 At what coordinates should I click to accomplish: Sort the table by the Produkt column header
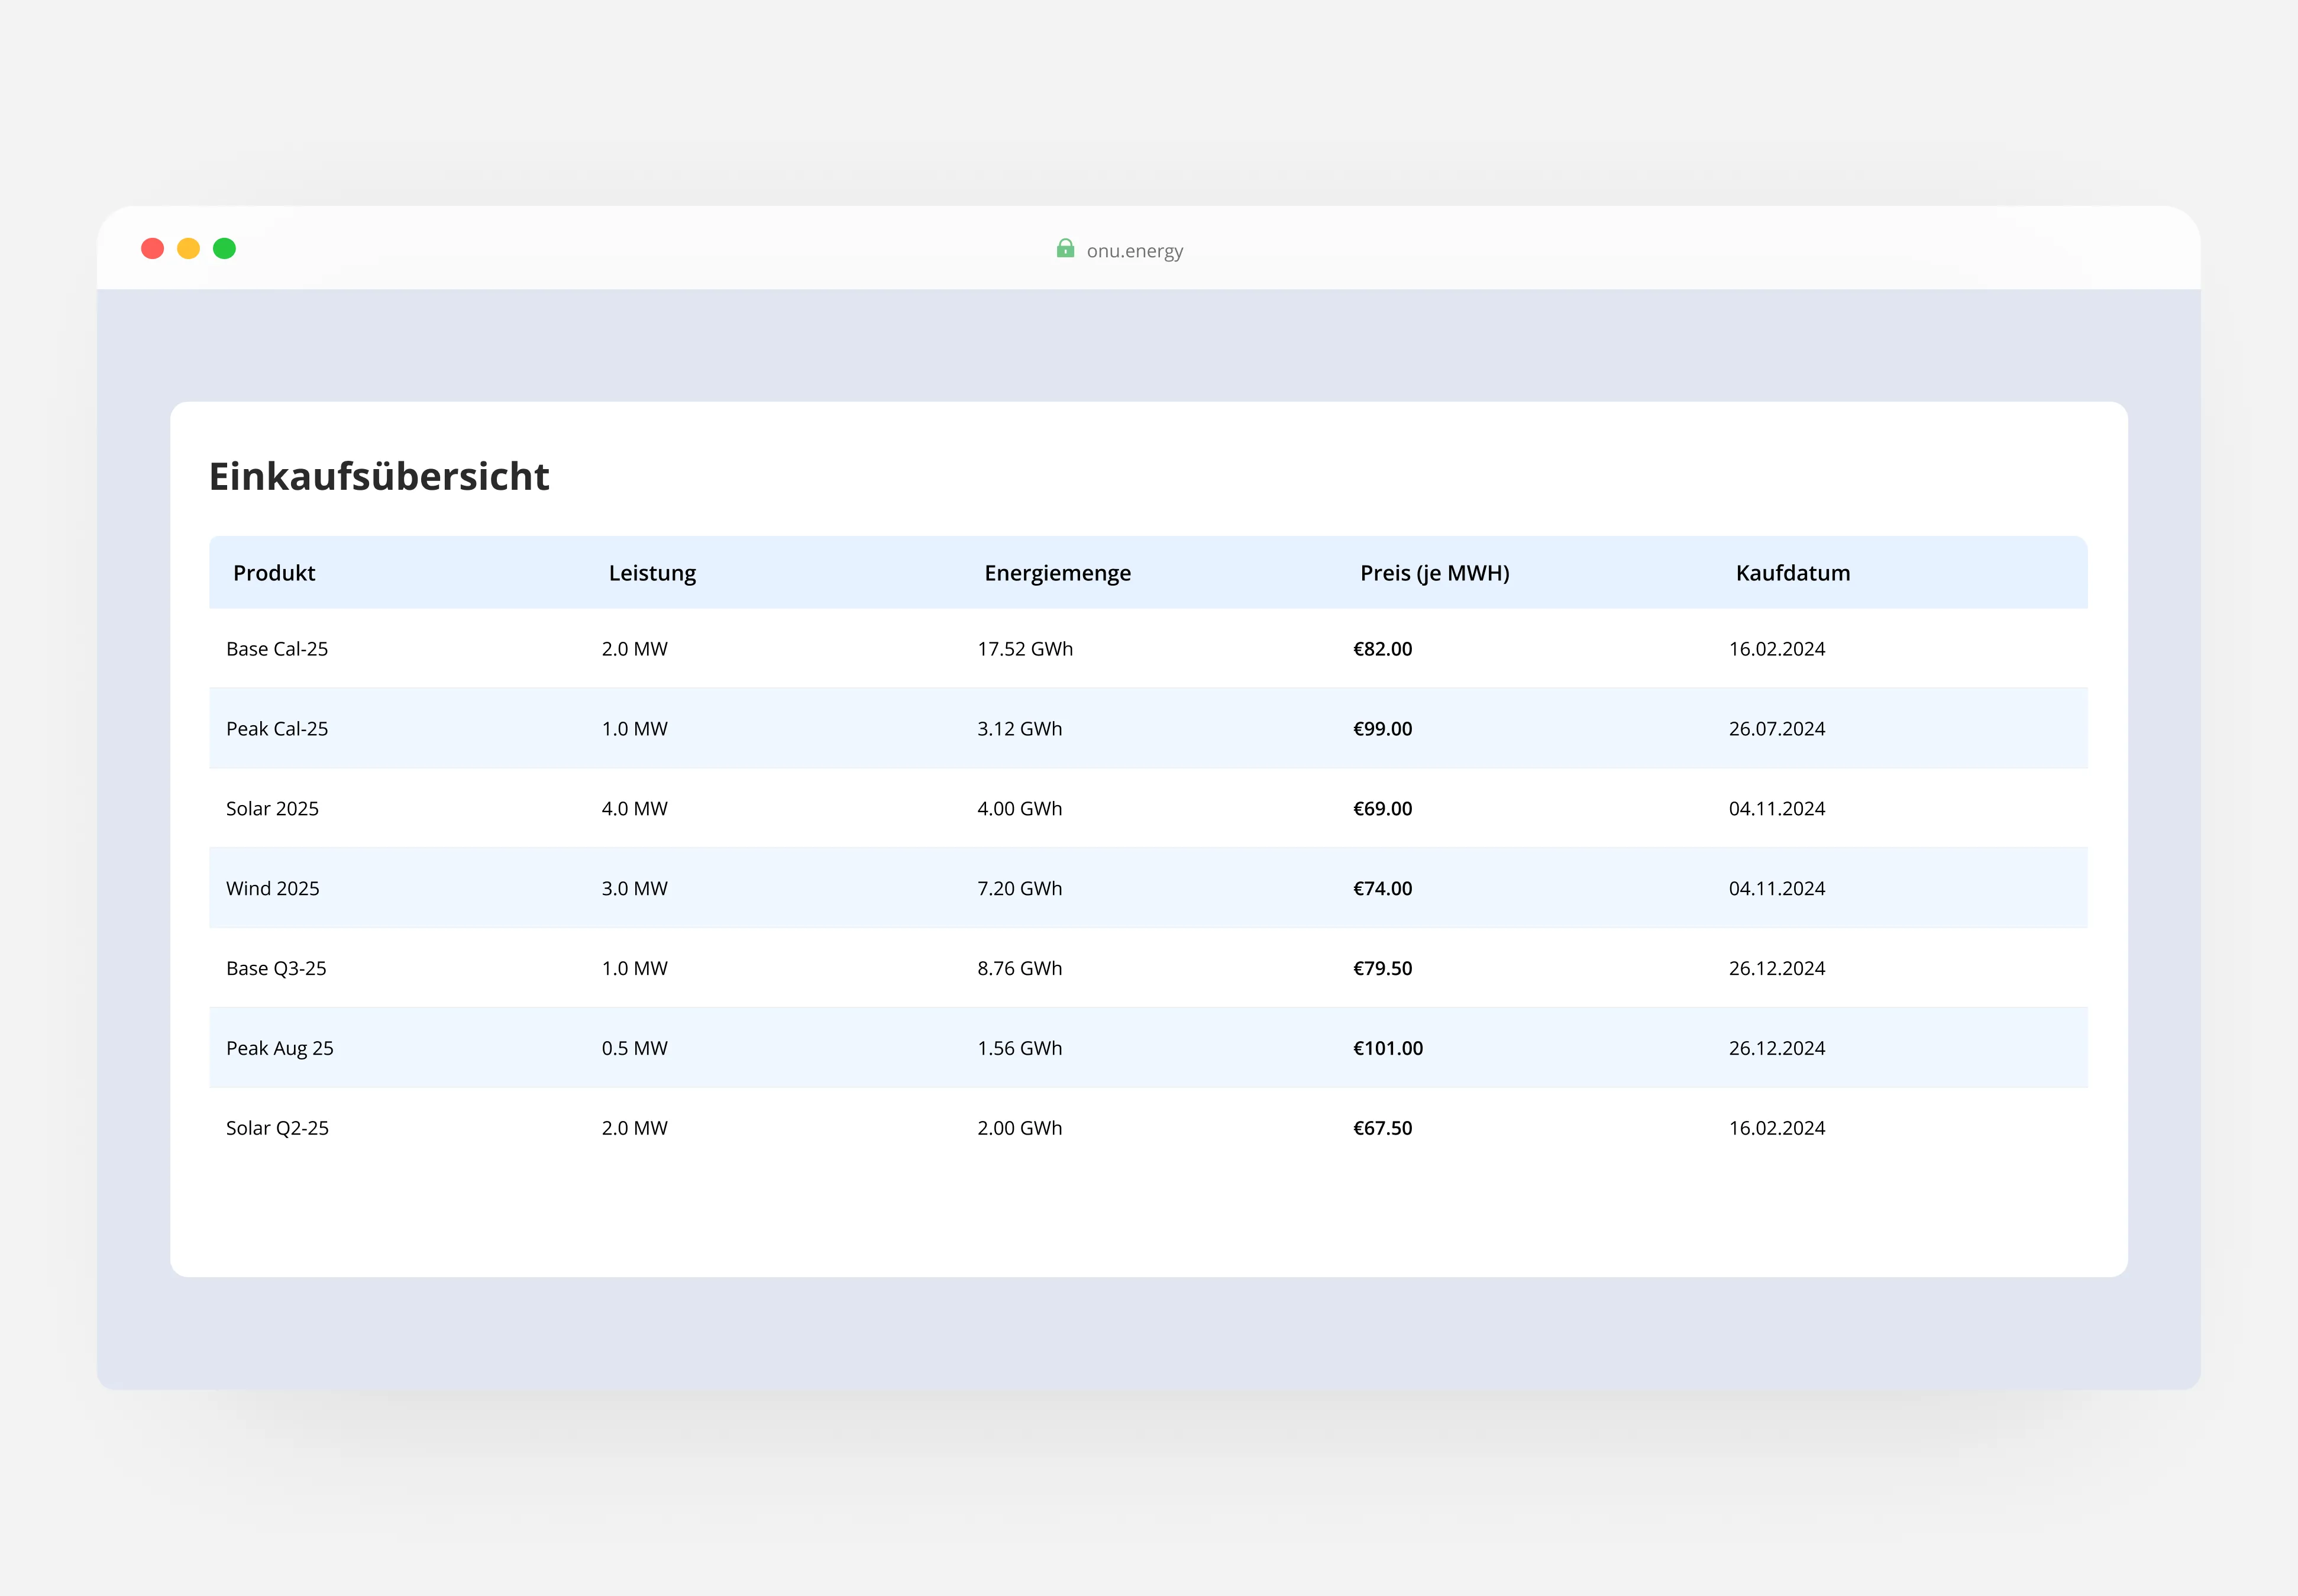pyautogui.click(x=274, y=572)
